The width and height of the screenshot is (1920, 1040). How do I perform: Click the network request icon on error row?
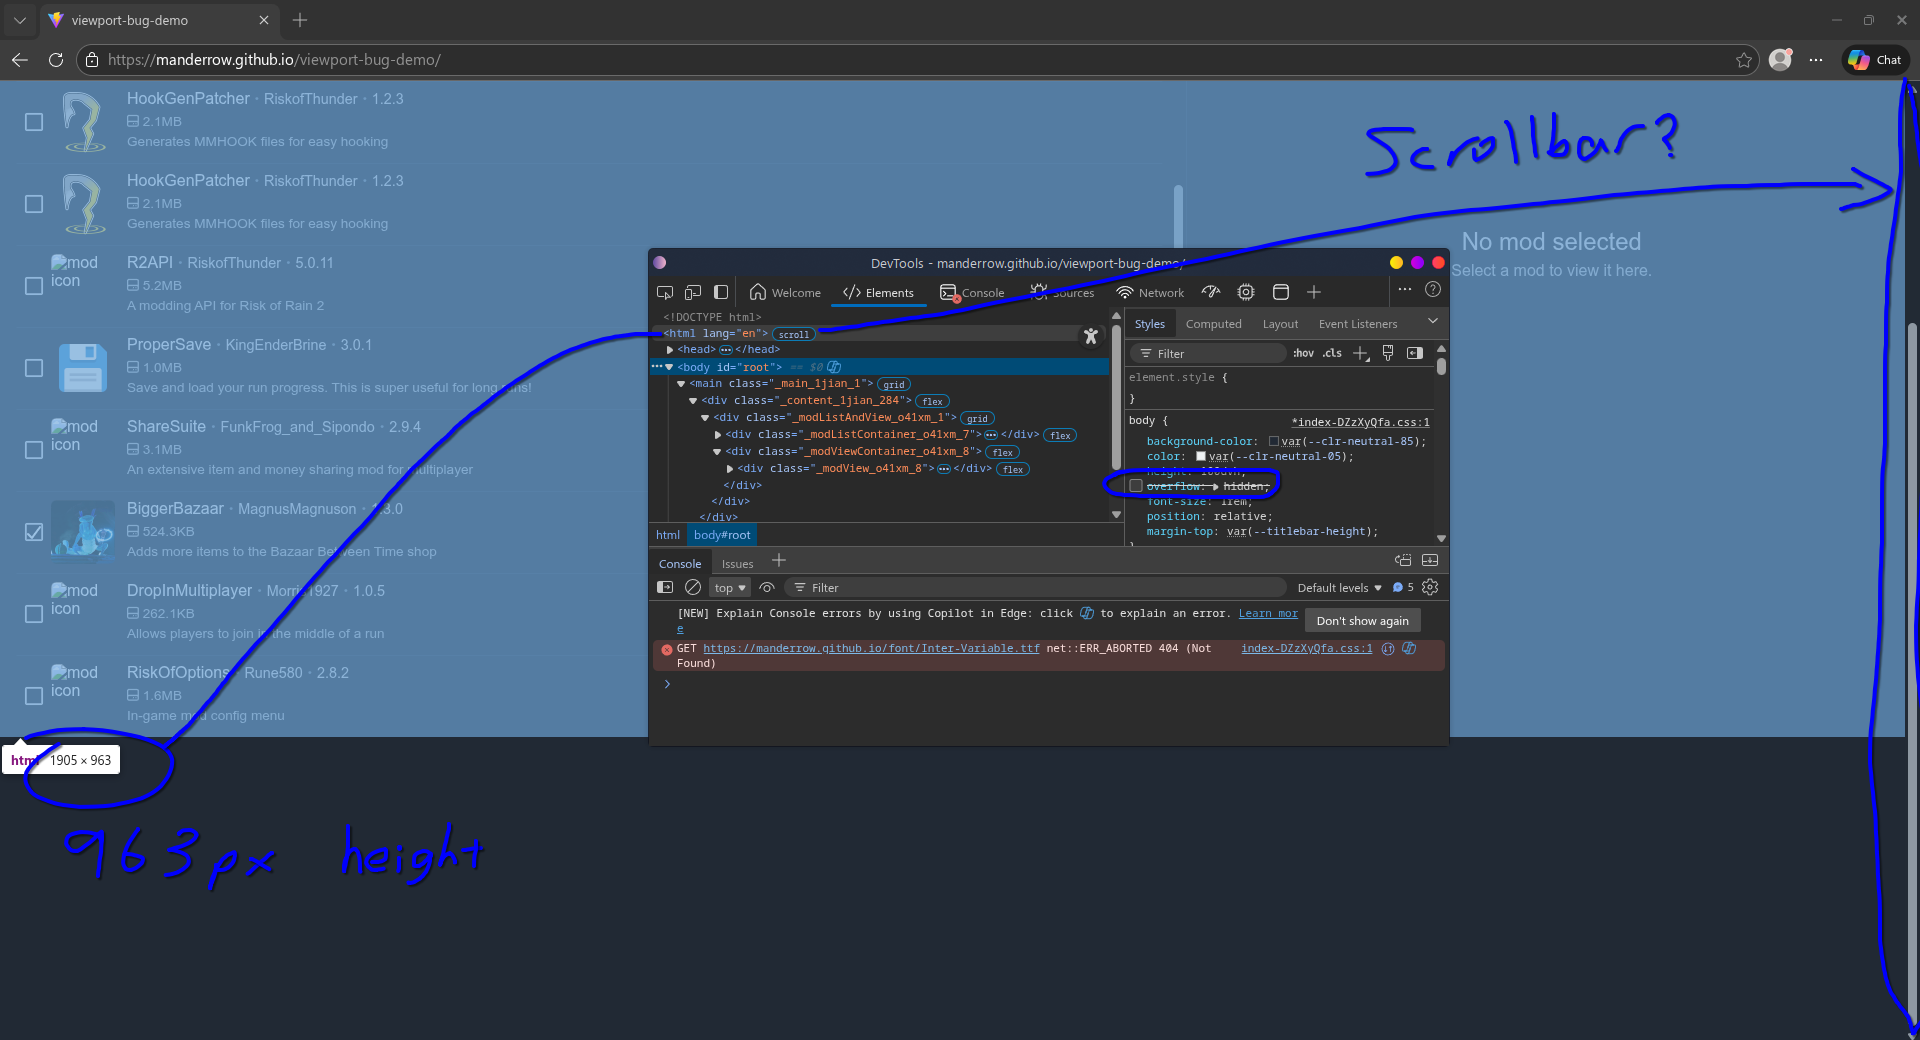pos(1388,648)
